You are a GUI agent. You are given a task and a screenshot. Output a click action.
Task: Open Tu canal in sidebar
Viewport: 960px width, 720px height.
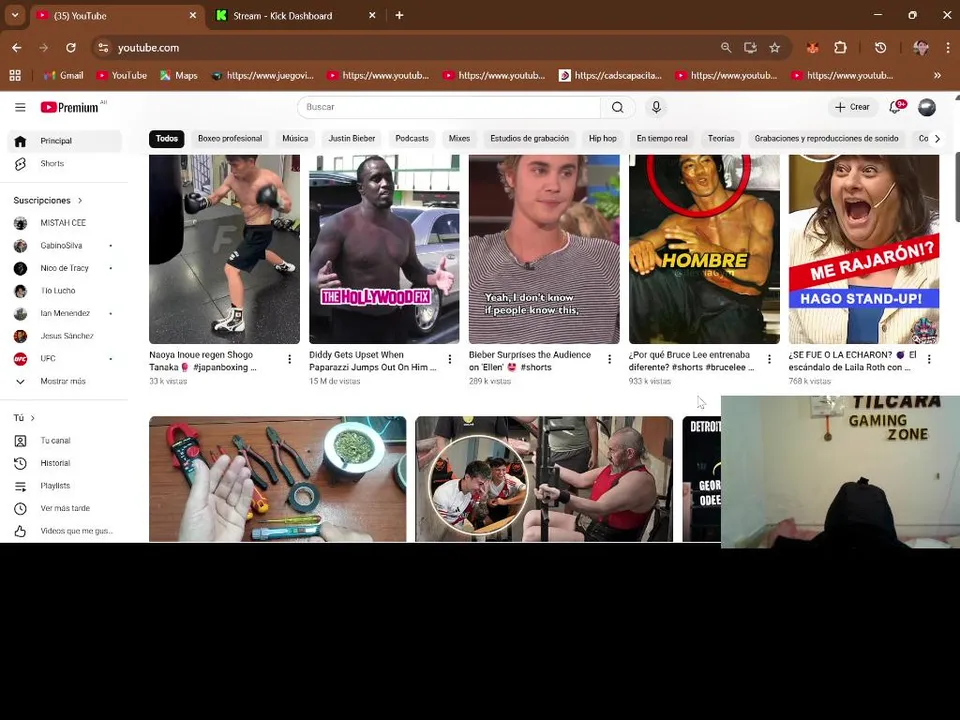(64, 441)
